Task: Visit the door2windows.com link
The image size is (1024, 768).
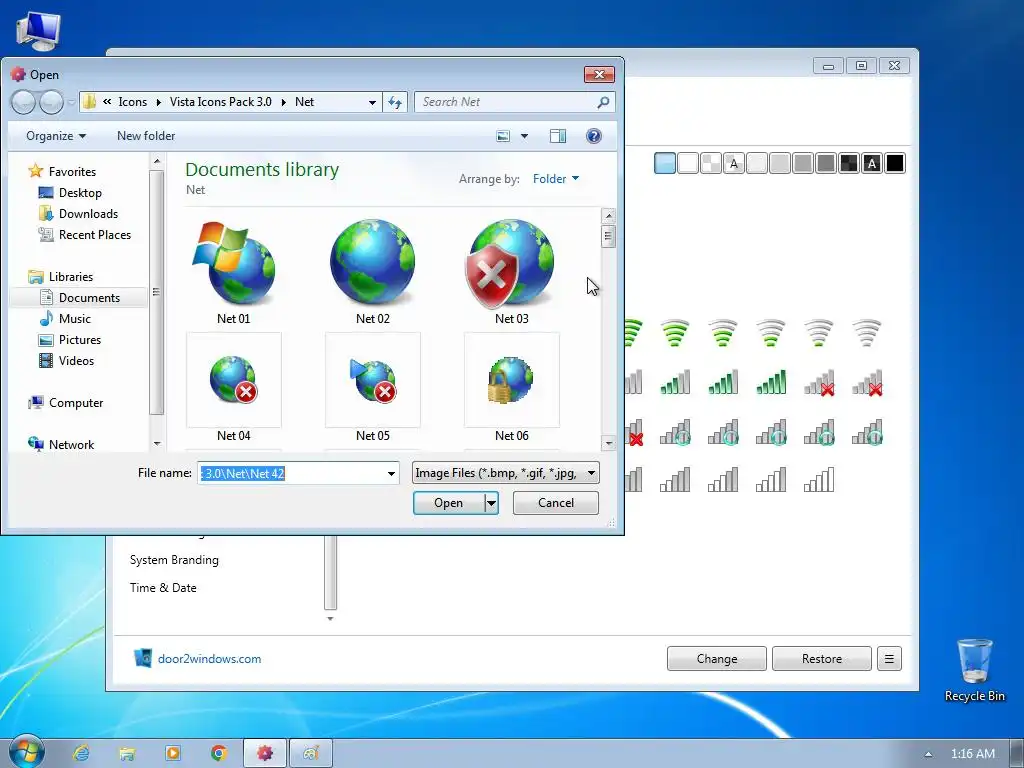Action: point(209,659)
